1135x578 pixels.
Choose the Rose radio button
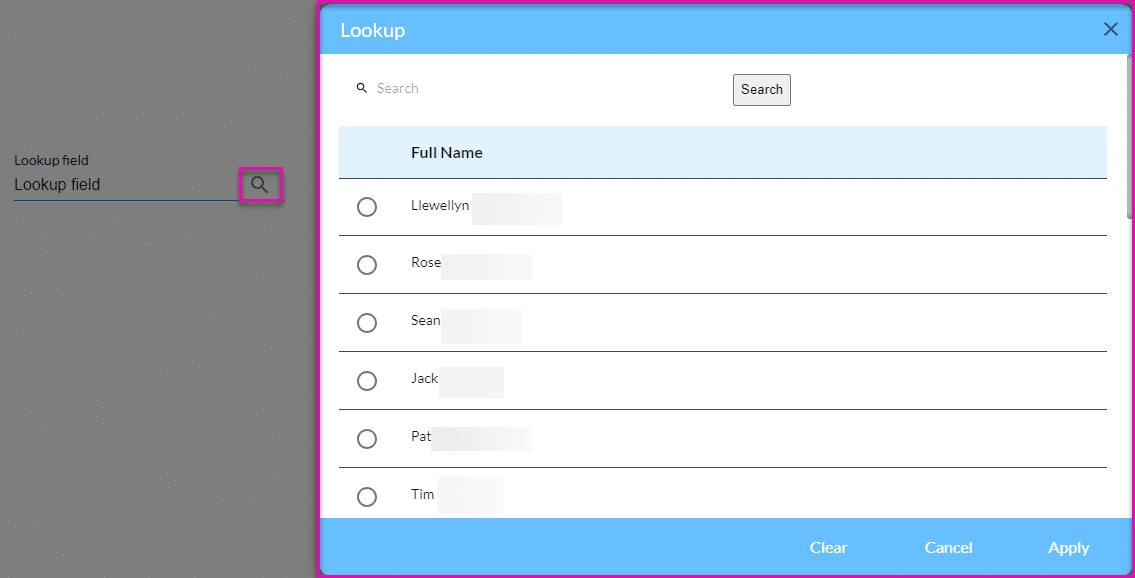[x=367, y=265]
